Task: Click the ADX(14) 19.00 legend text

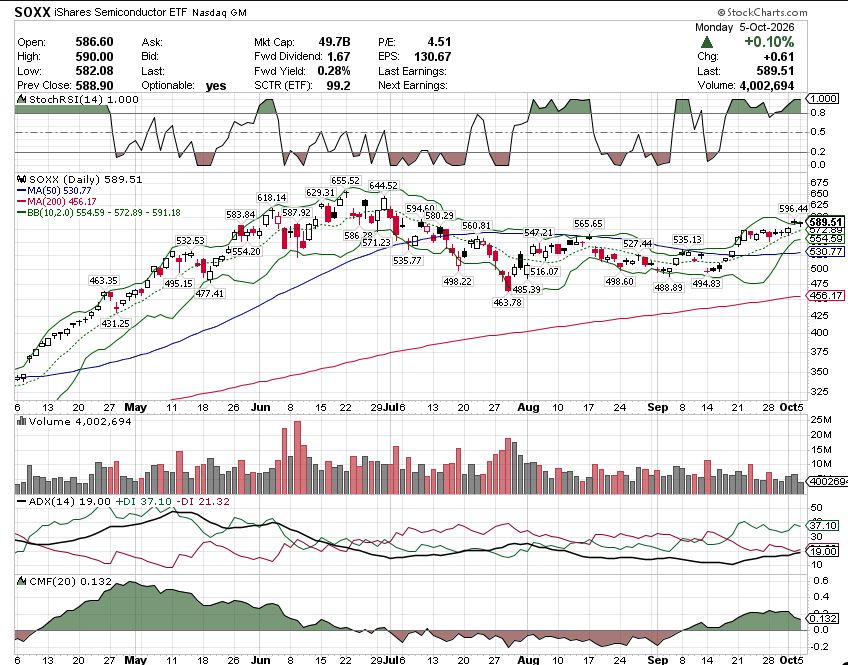Action: (69, 502)
